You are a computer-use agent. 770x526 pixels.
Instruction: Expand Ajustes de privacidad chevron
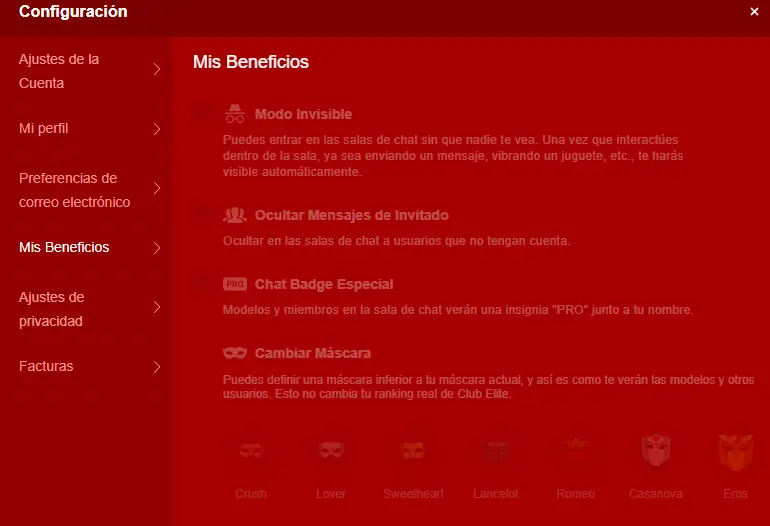(157, 307)
